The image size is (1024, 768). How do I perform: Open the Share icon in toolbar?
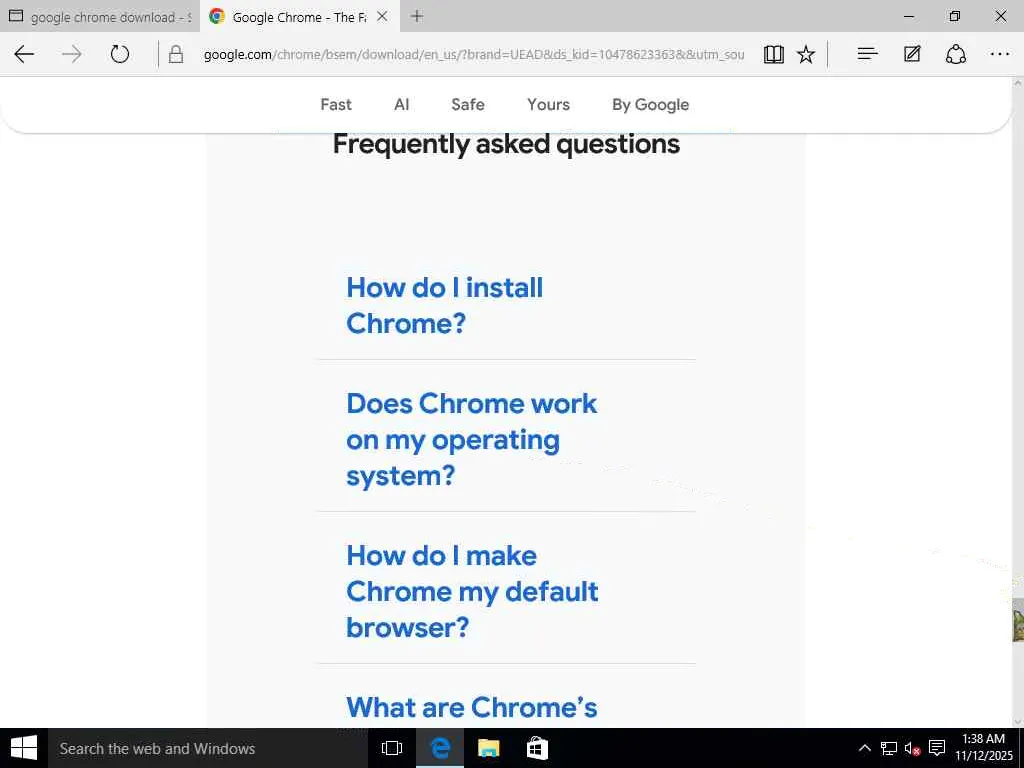click(x=956, y=54)
